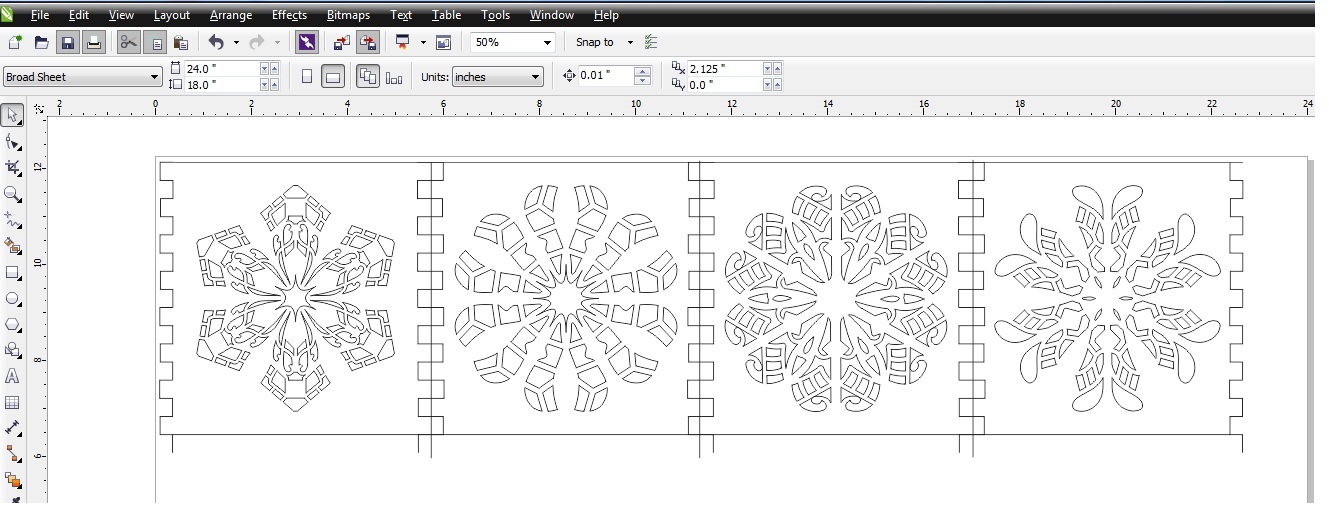Open the Units inches dropdown
1329x522 pixels.
pyautogui.click(x=536, y=77)
